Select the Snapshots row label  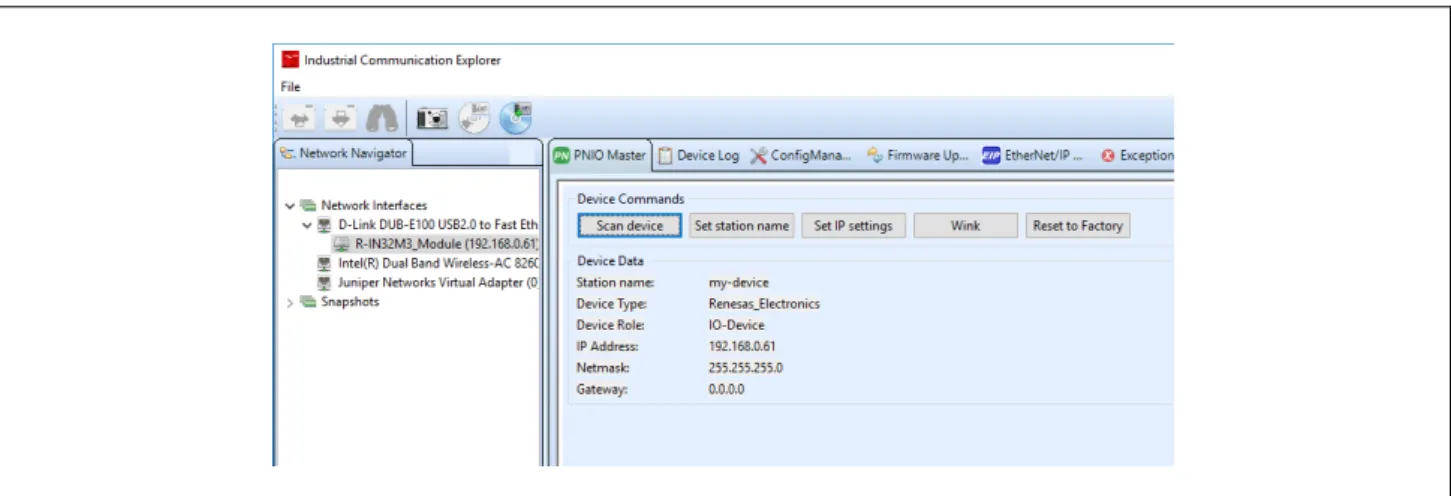click(350, 302)
